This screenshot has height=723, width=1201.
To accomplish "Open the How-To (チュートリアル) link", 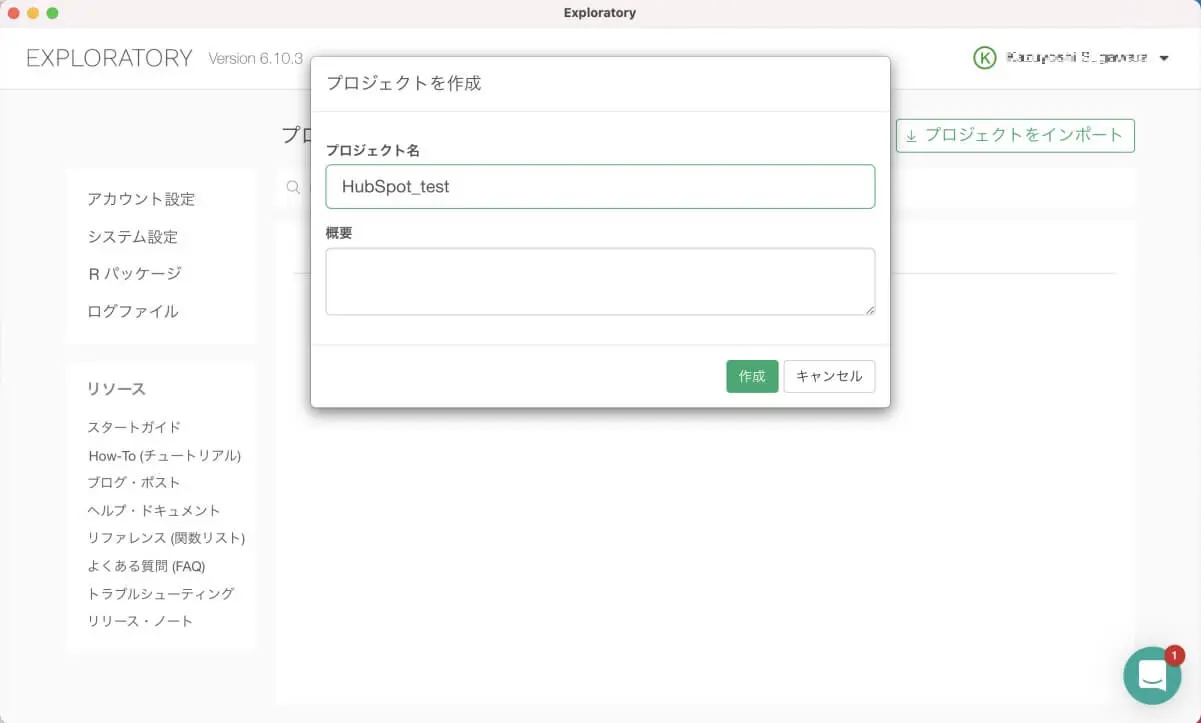I will (165, 456).
